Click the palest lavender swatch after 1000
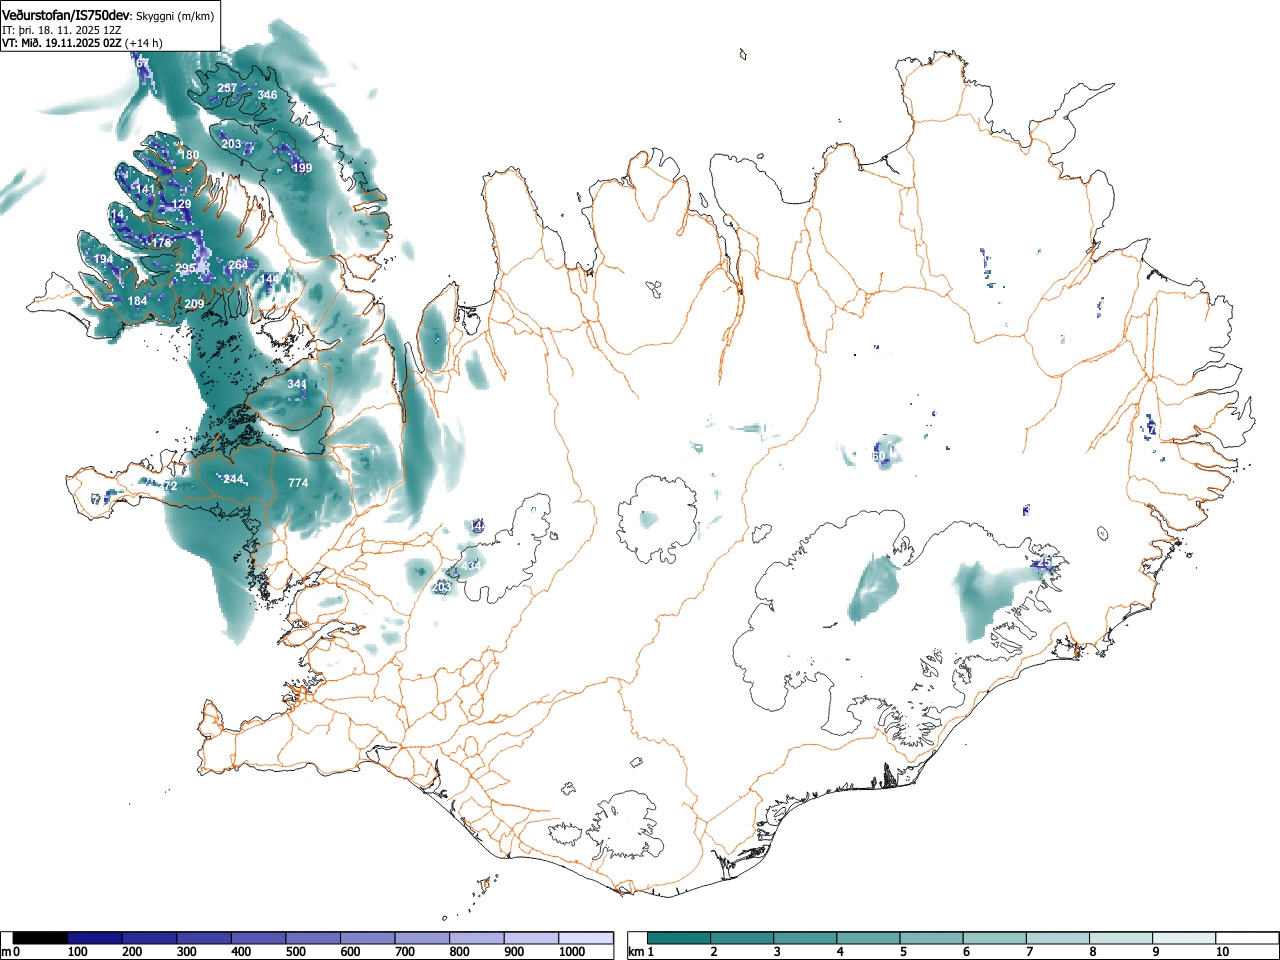Screen dimensions: 1280x960 pos(586,938)
